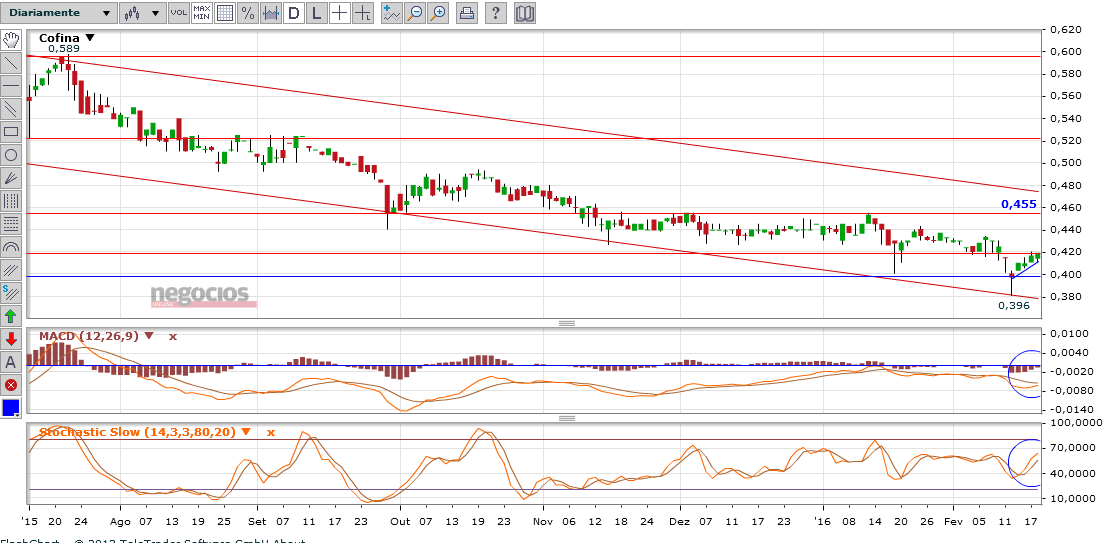Toggle MAX/MIN price labels
Screen dimensions: 1110x543
(202, 13)
